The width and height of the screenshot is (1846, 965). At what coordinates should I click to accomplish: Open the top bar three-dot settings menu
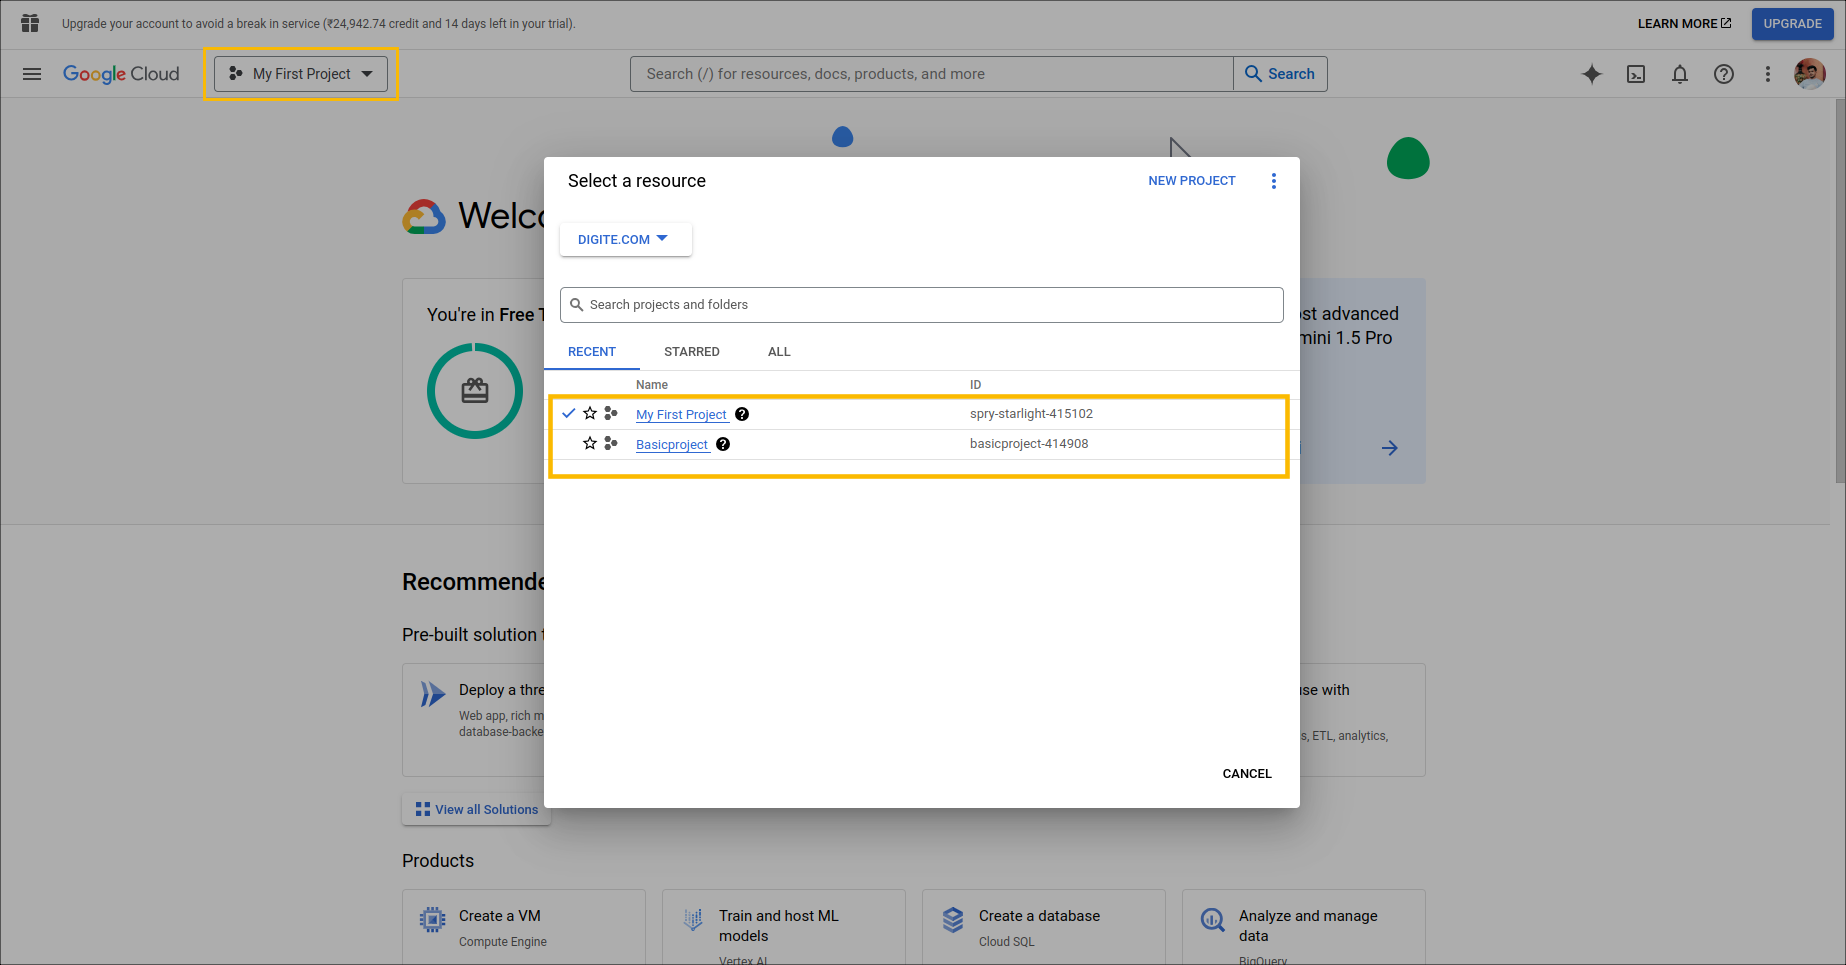(x=1768, y=74)
